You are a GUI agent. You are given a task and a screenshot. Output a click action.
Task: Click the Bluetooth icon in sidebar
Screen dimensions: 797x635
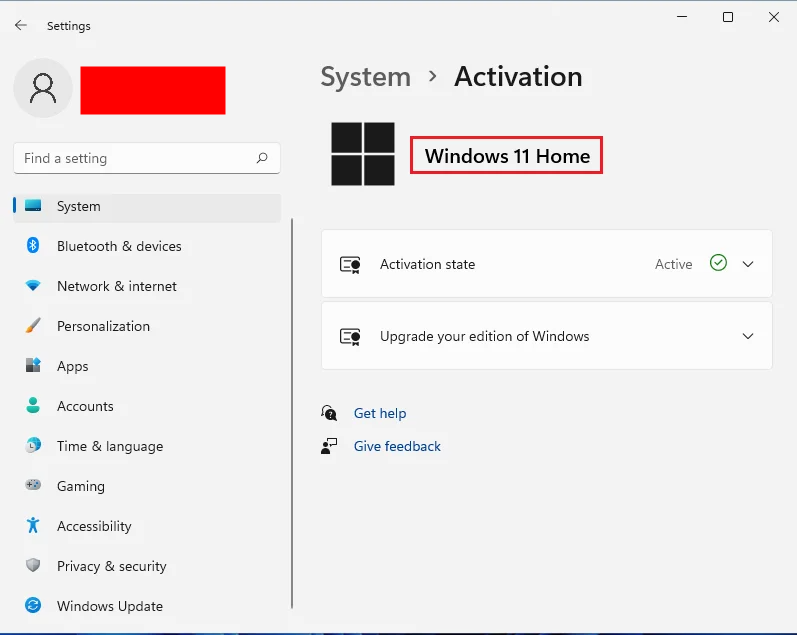[33, 246]
